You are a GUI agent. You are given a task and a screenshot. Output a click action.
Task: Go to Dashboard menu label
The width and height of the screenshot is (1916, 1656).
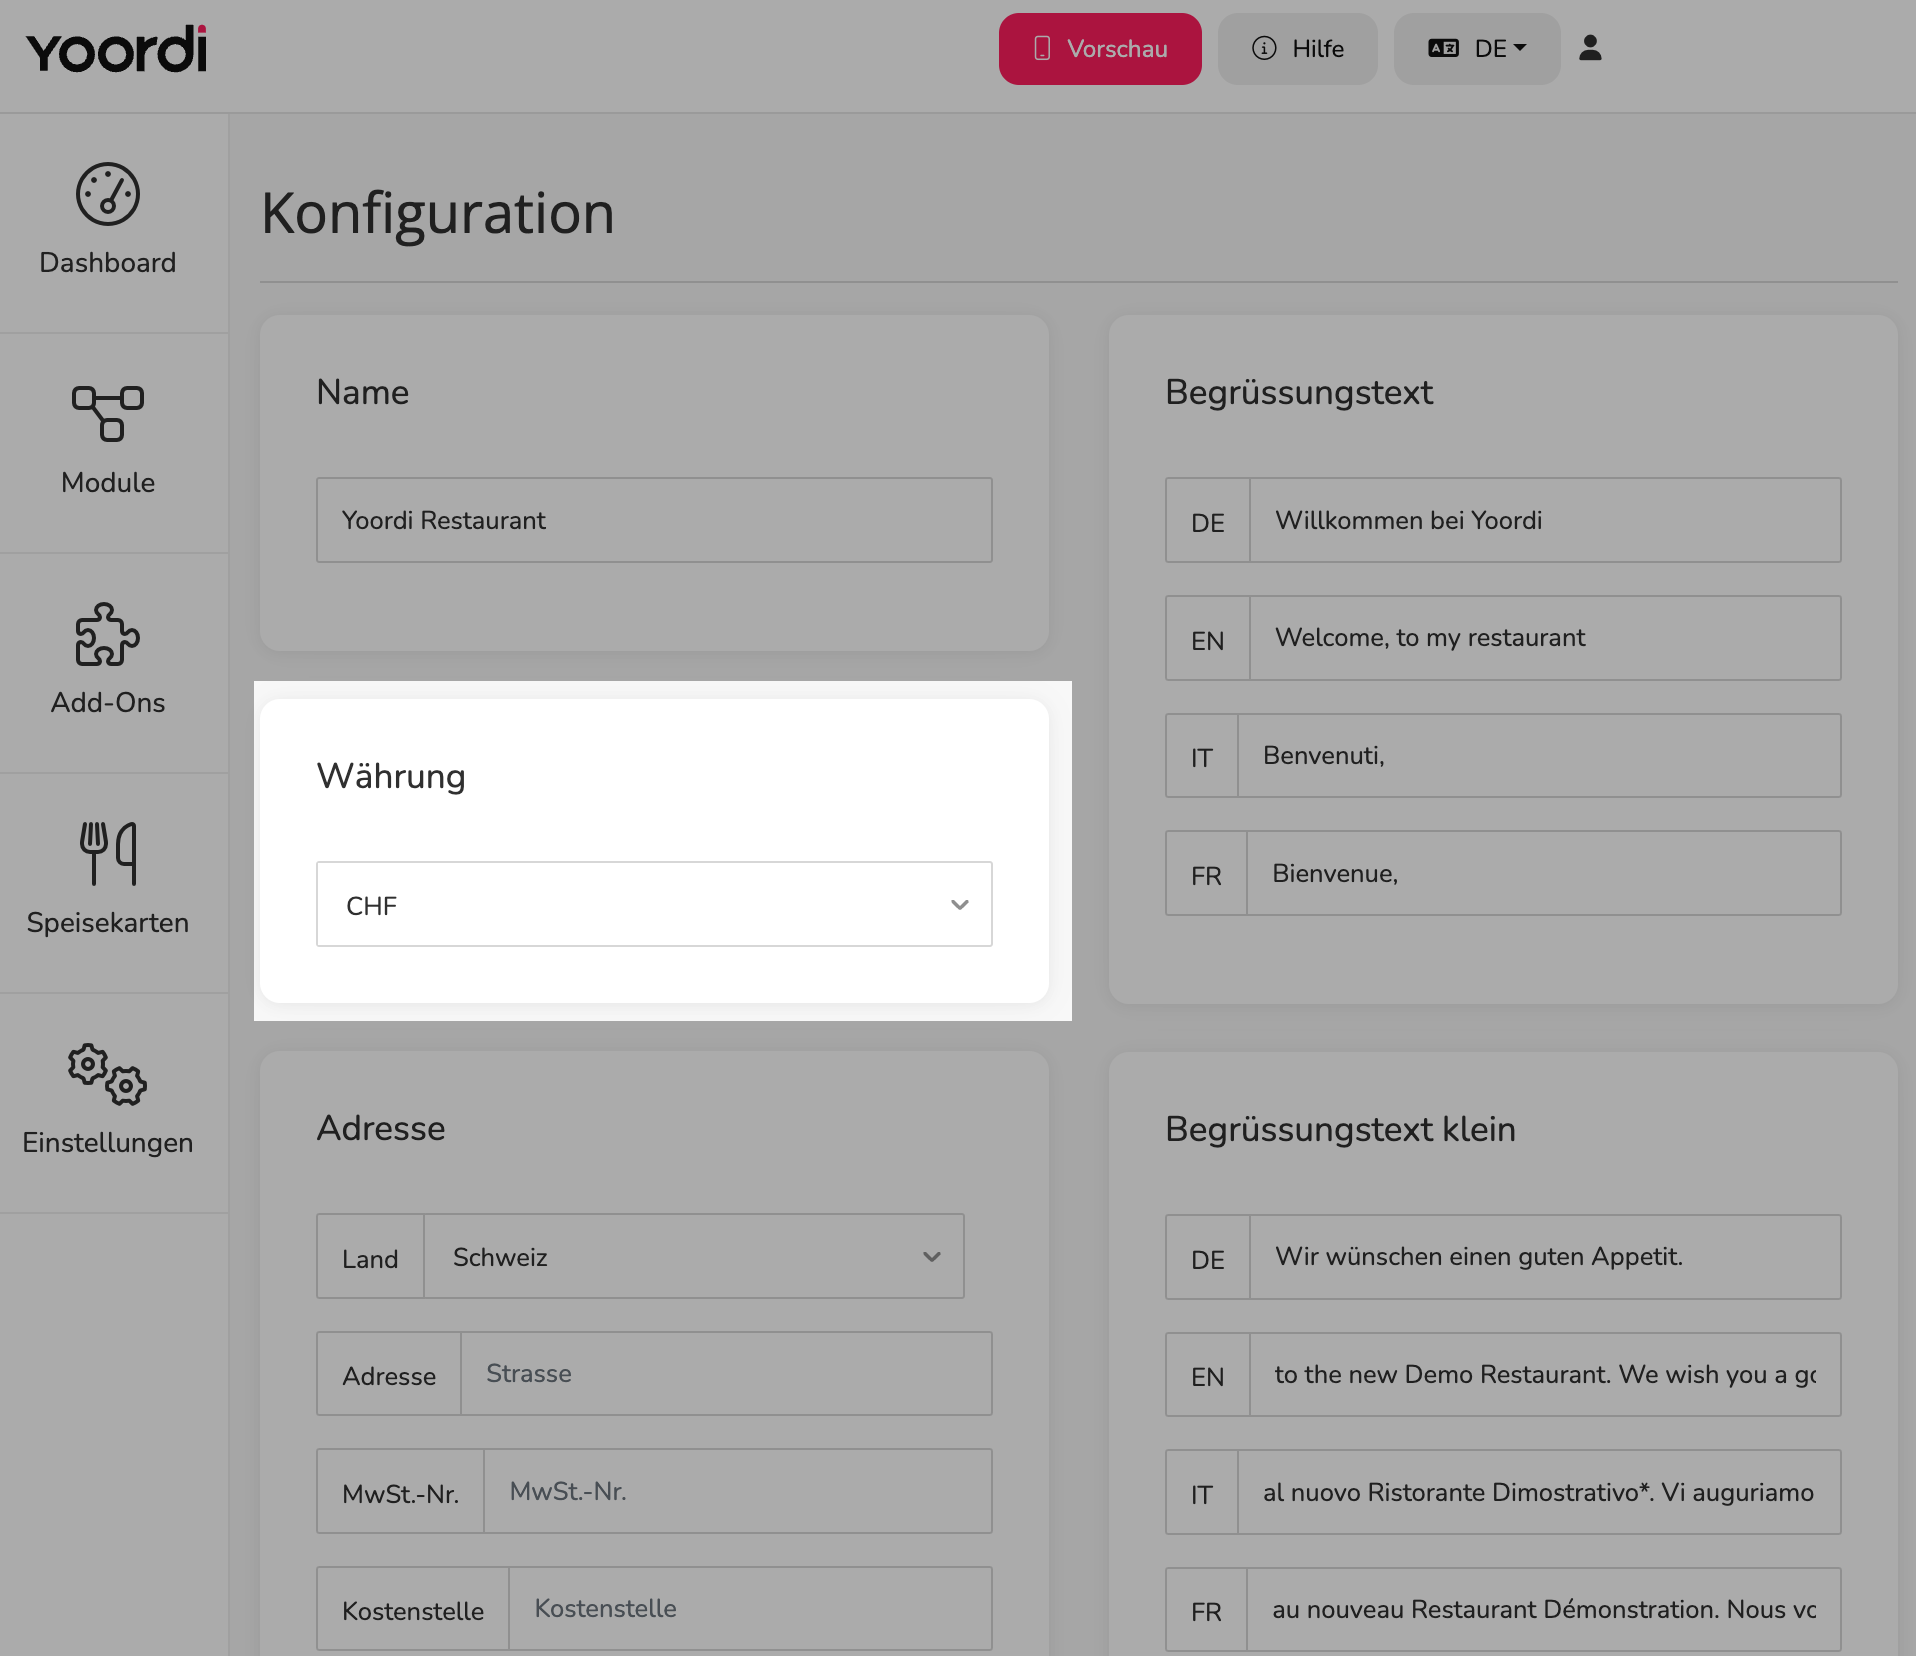[108, 262]
